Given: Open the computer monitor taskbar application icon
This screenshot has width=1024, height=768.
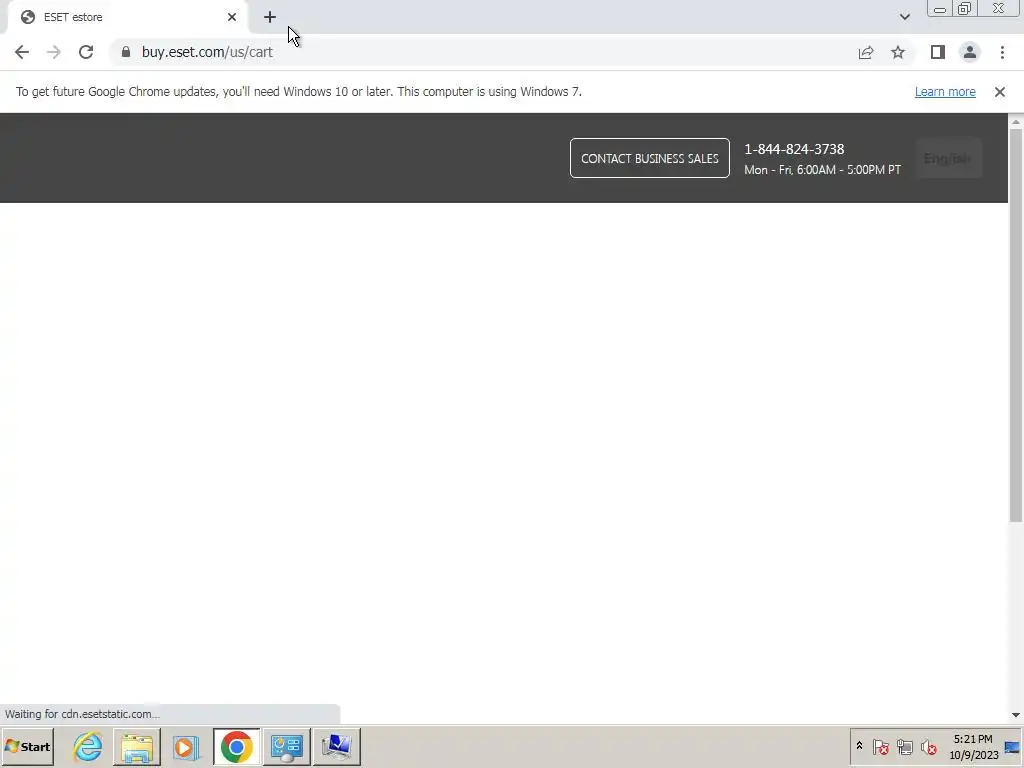Looking at the screenshot, I should pos(336,746).
